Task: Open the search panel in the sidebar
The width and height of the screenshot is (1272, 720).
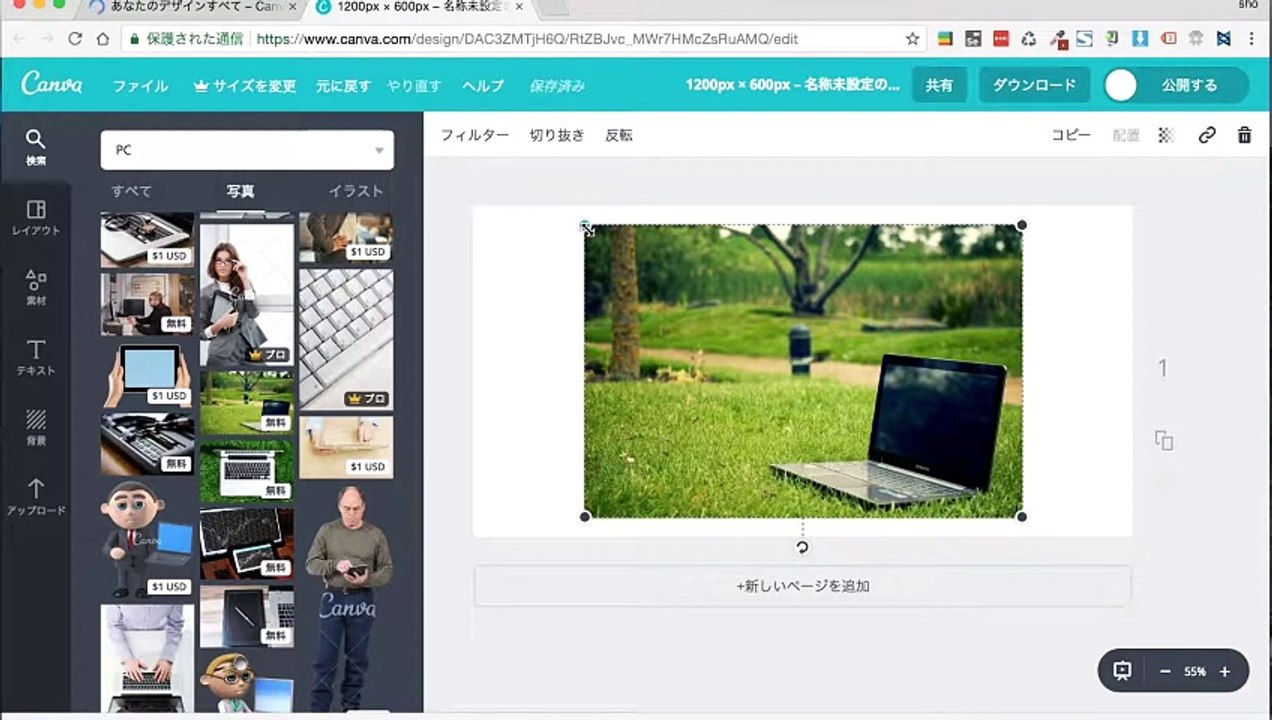Action: pyautogui.click(x=35, y=146)
